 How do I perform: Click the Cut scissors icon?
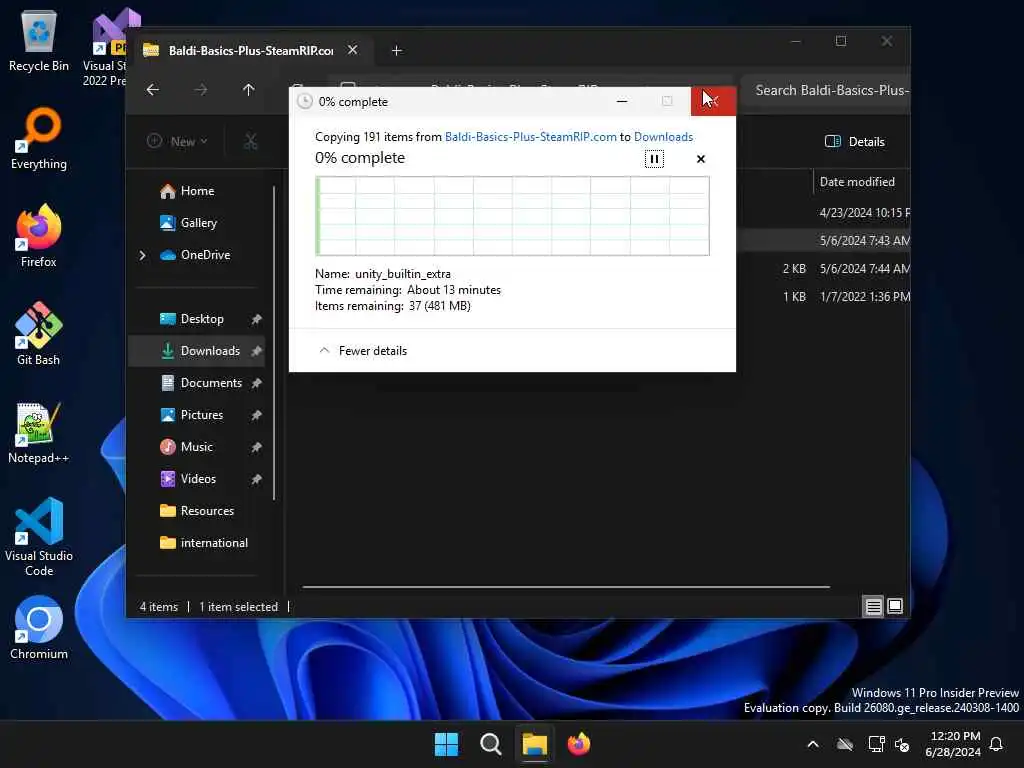(251, 141)
